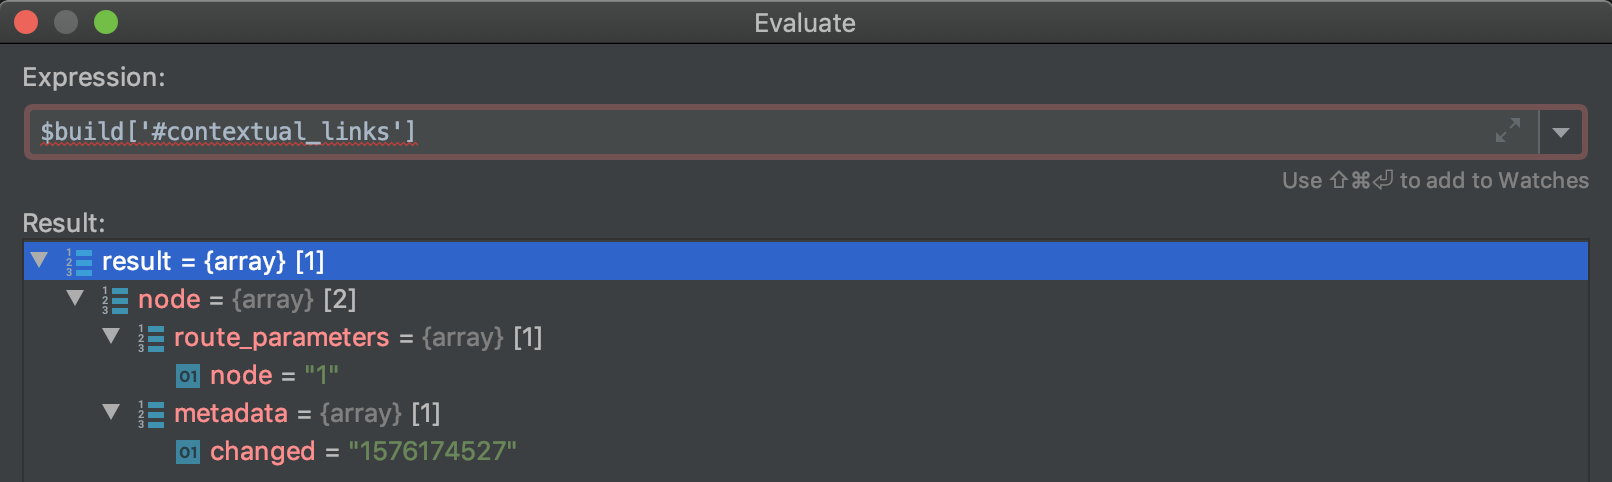Click into the $build expression input field
The height and width of the screenshot is (482, 1612).
[x=760, y=132]
